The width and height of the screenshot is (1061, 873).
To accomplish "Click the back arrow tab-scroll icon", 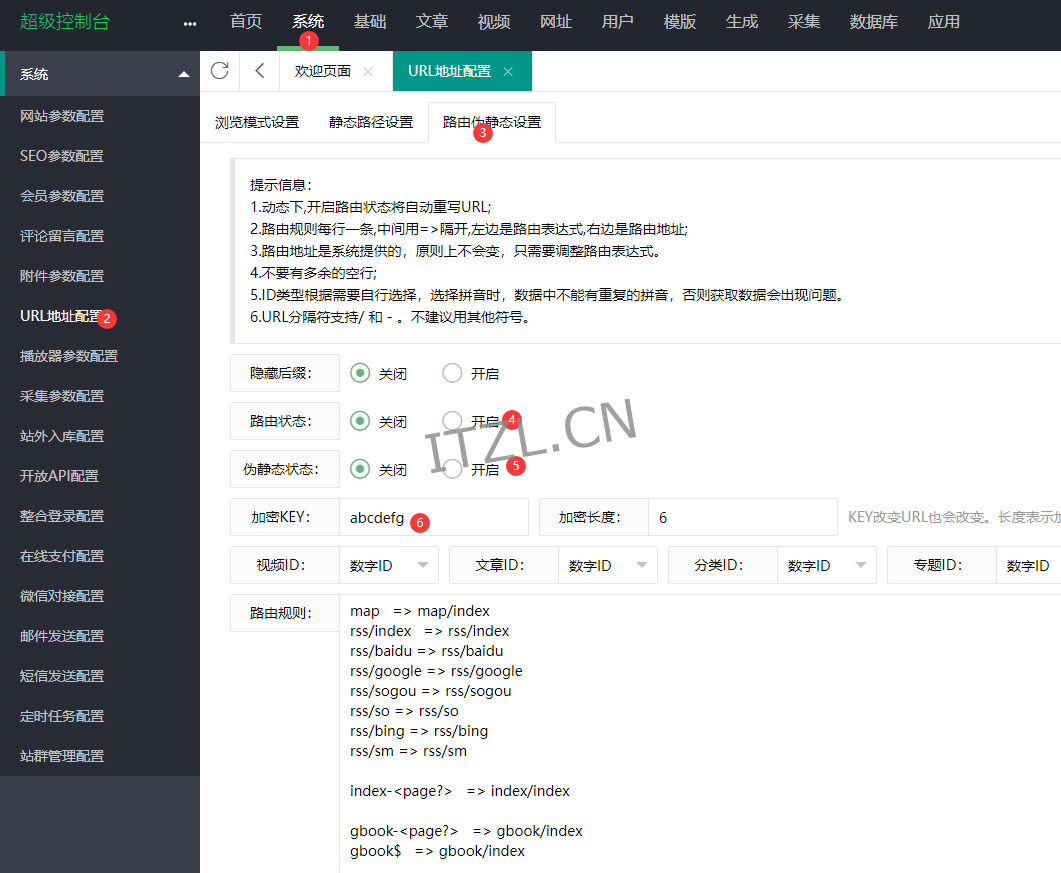I will click(x=260, y=71).
